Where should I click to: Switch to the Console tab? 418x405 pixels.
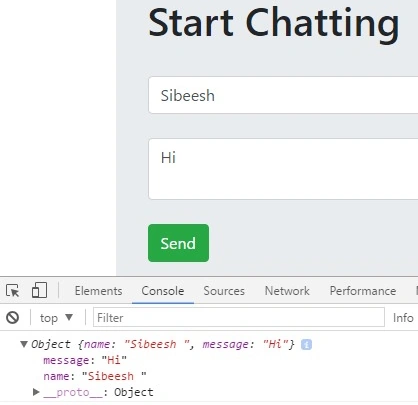[163, 291]
